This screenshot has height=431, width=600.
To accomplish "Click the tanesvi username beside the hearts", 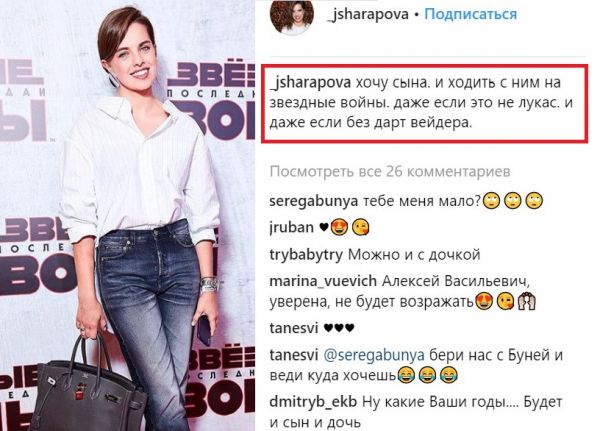I will tap(294, 328).
